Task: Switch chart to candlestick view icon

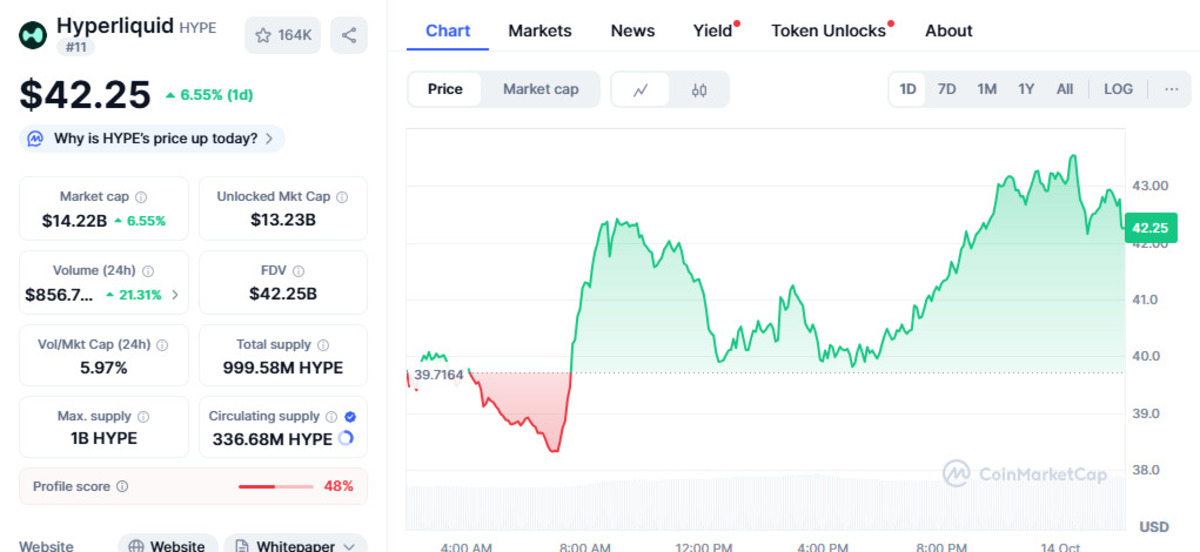Action: click(699, 90)
